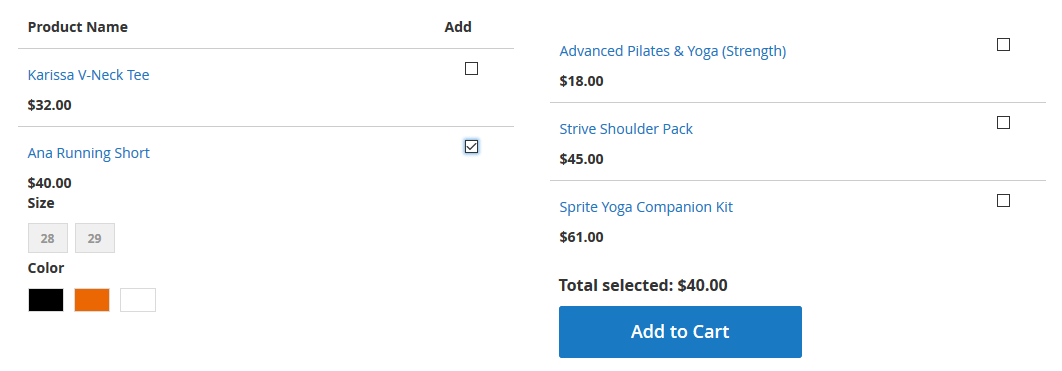This screenshot has width=1062, height=371.
Task: Open the Karissa V-Neck Tee product link
Action: [x=89, y=75]
